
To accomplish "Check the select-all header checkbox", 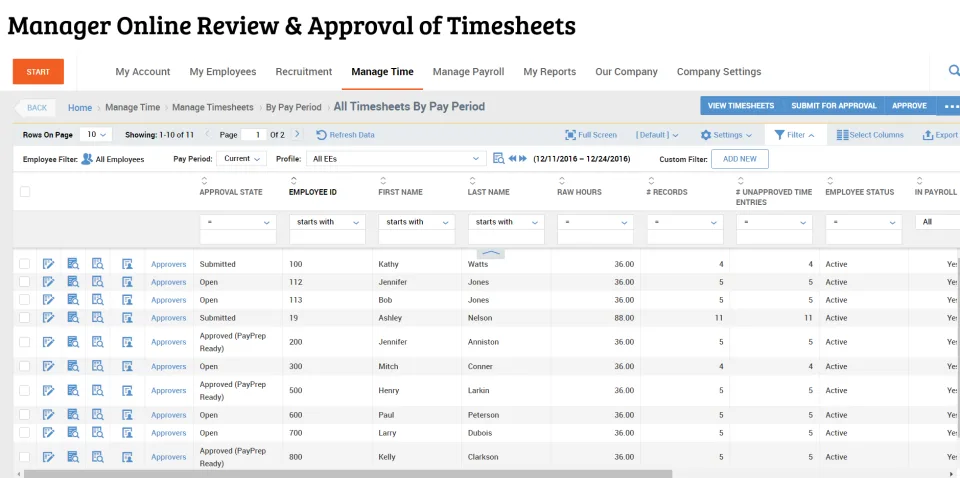I will (24, 192).
